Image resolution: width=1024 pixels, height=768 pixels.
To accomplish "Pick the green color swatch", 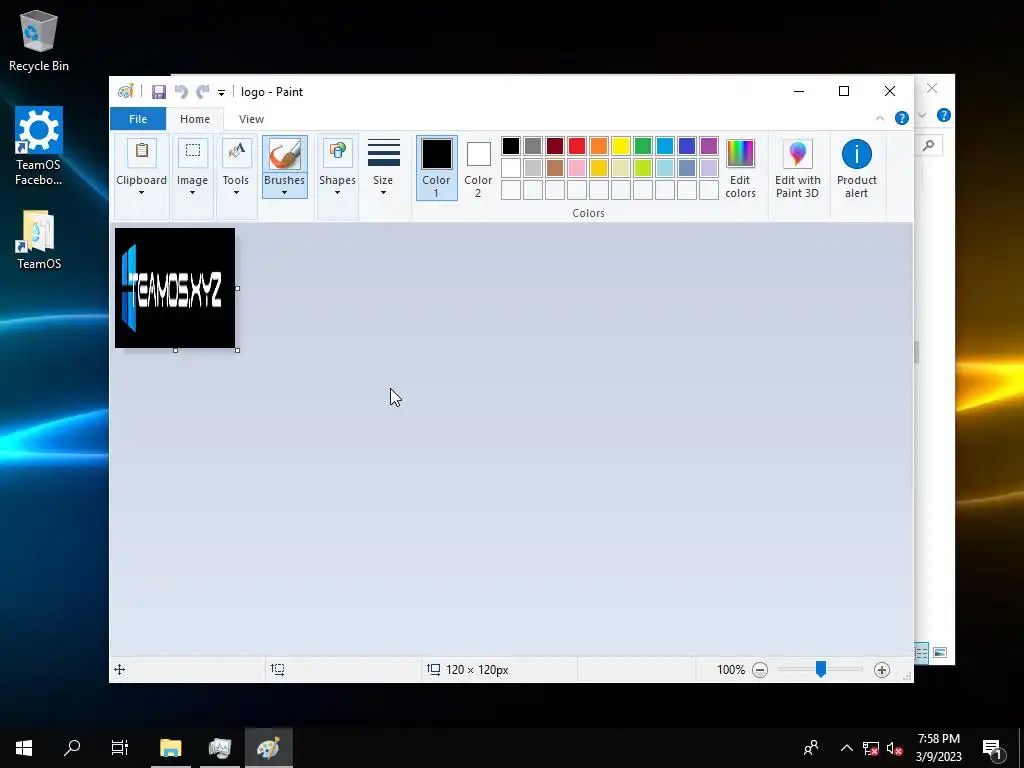I will (643, 146).
